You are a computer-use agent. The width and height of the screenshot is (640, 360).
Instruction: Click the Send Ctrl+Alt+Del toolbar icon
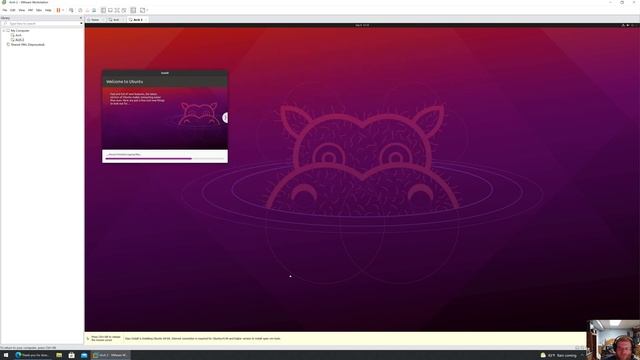point(71,10)
